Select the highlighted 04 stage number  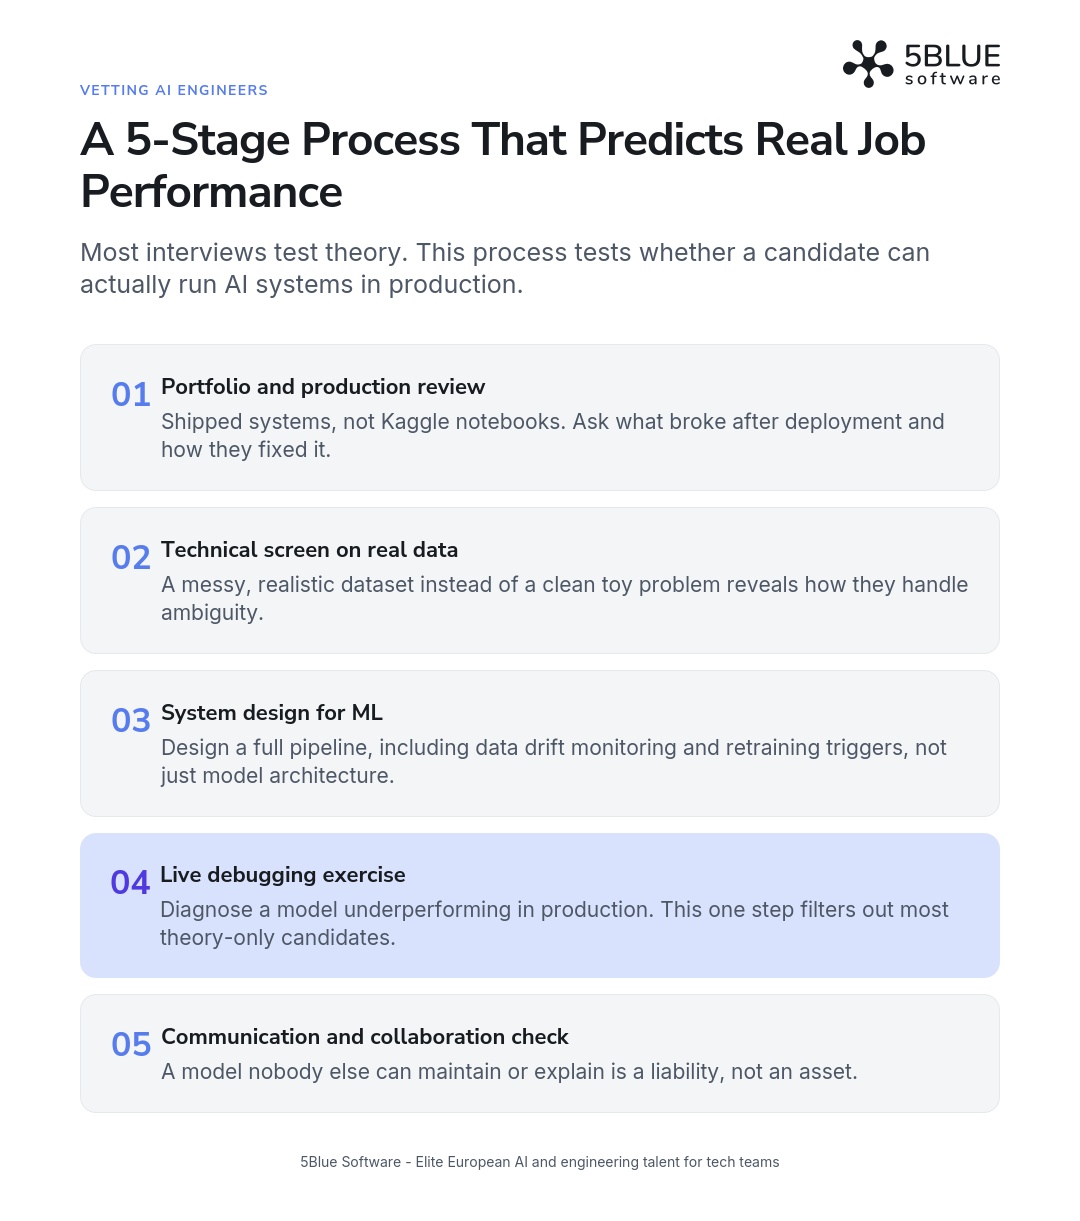tap(130, 883)
